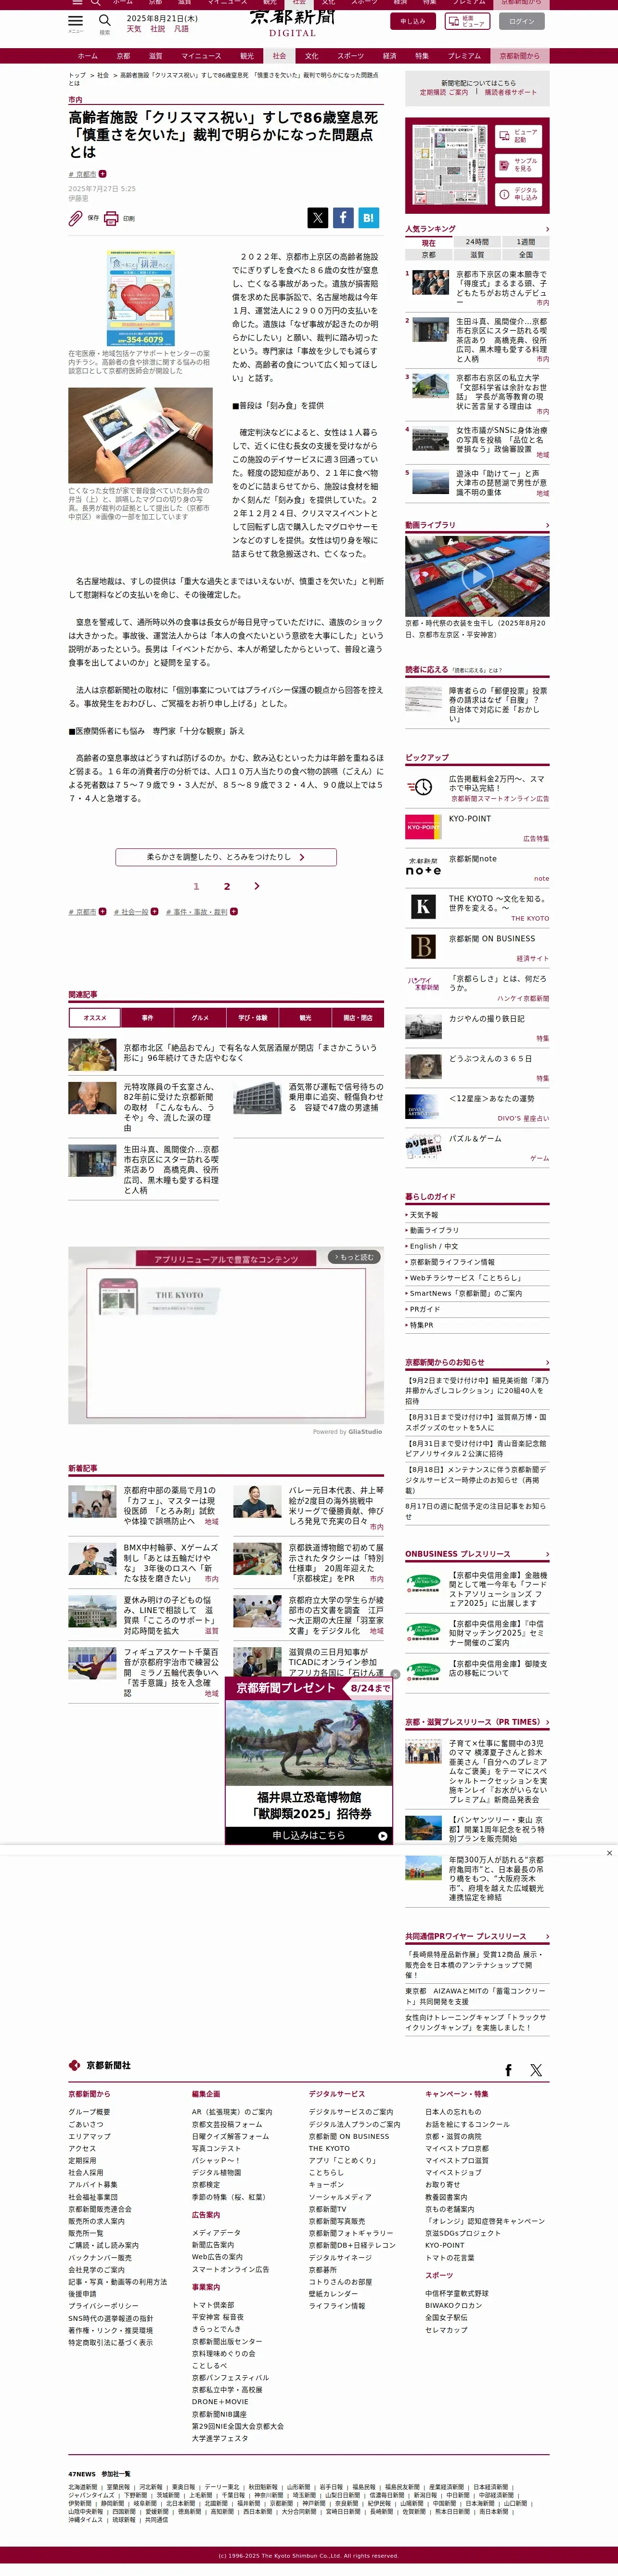Open the 柔らかさを調整したり continue-reading button

(226, 857)
